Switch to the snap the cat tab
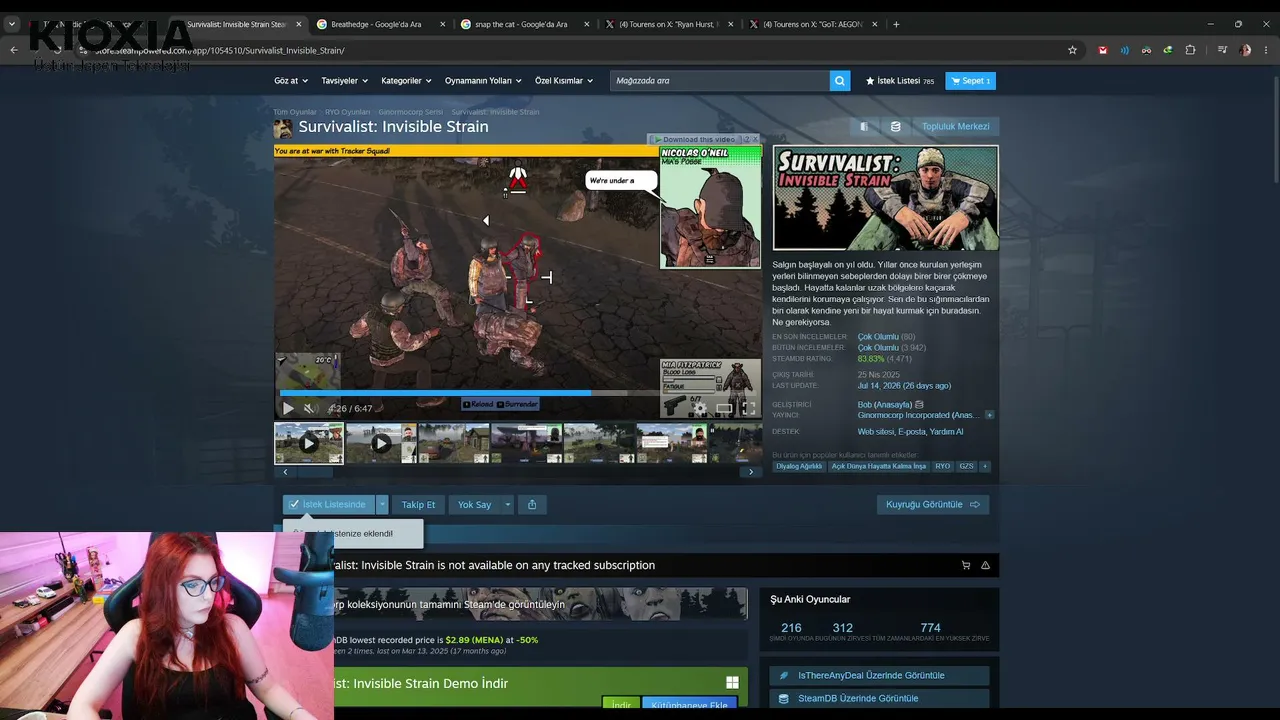1280x720 pixels. [523, 24]
